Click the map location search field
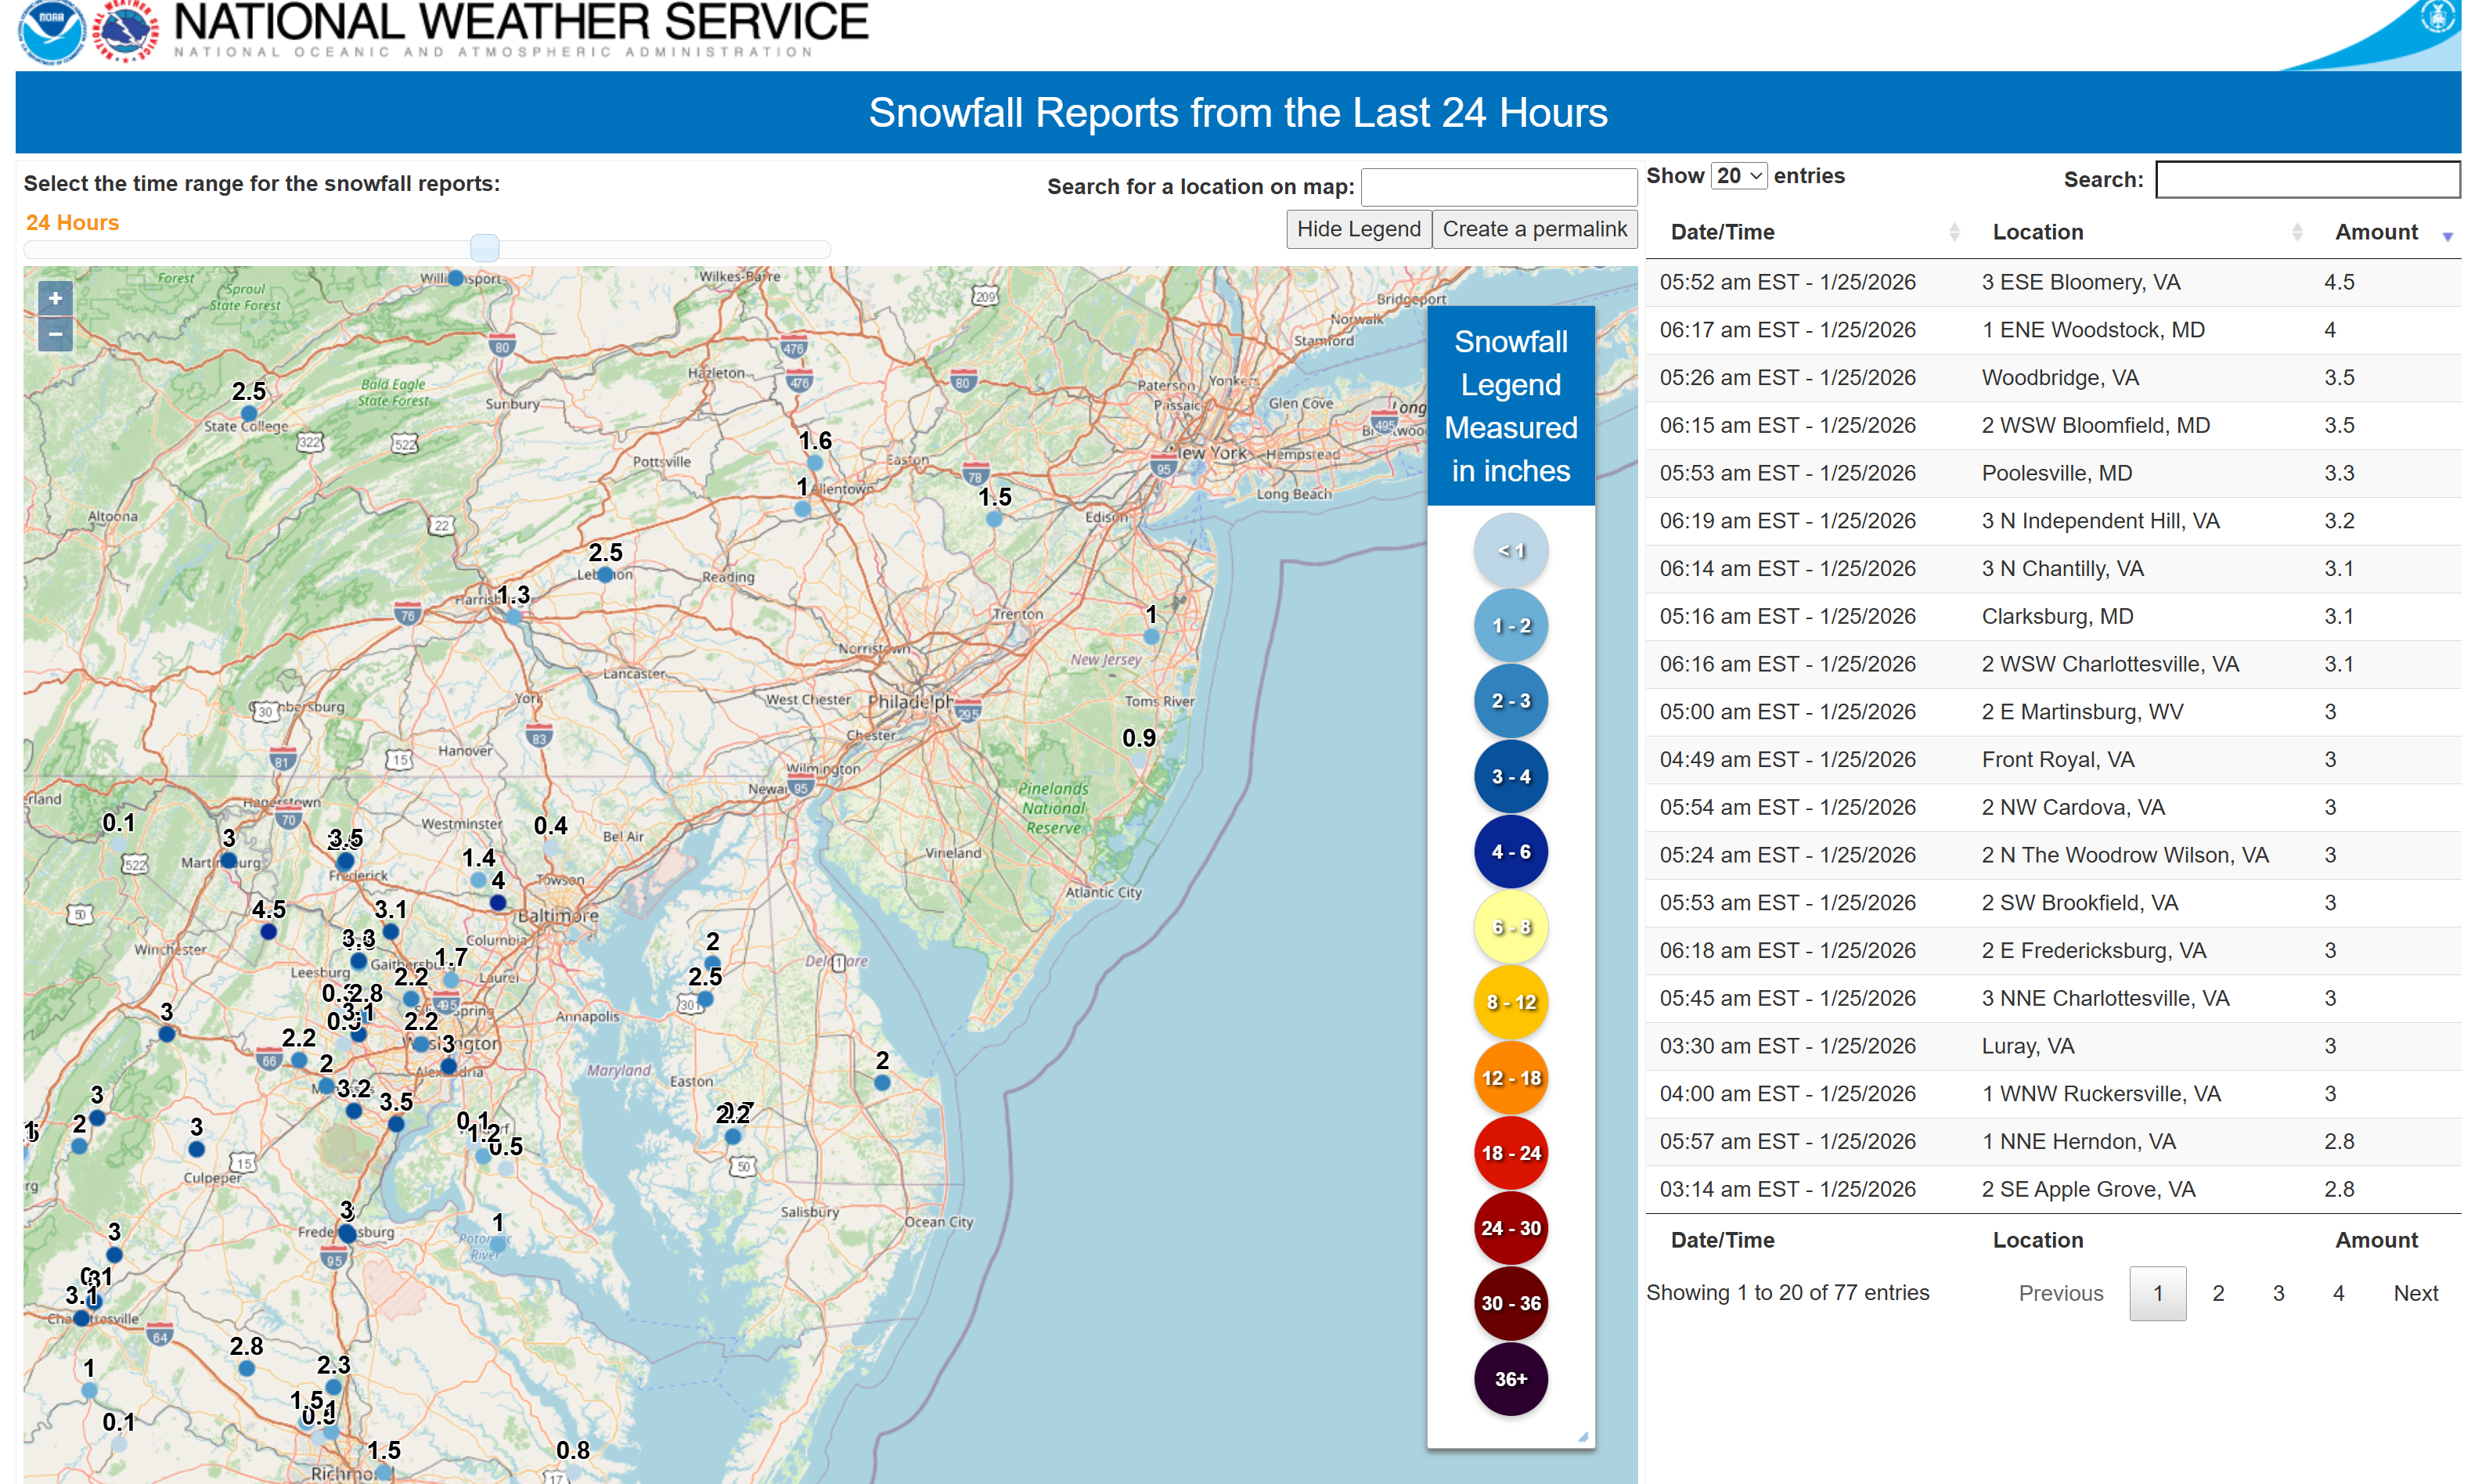Screen dimensions: 2471x1484 (1497, 187)
